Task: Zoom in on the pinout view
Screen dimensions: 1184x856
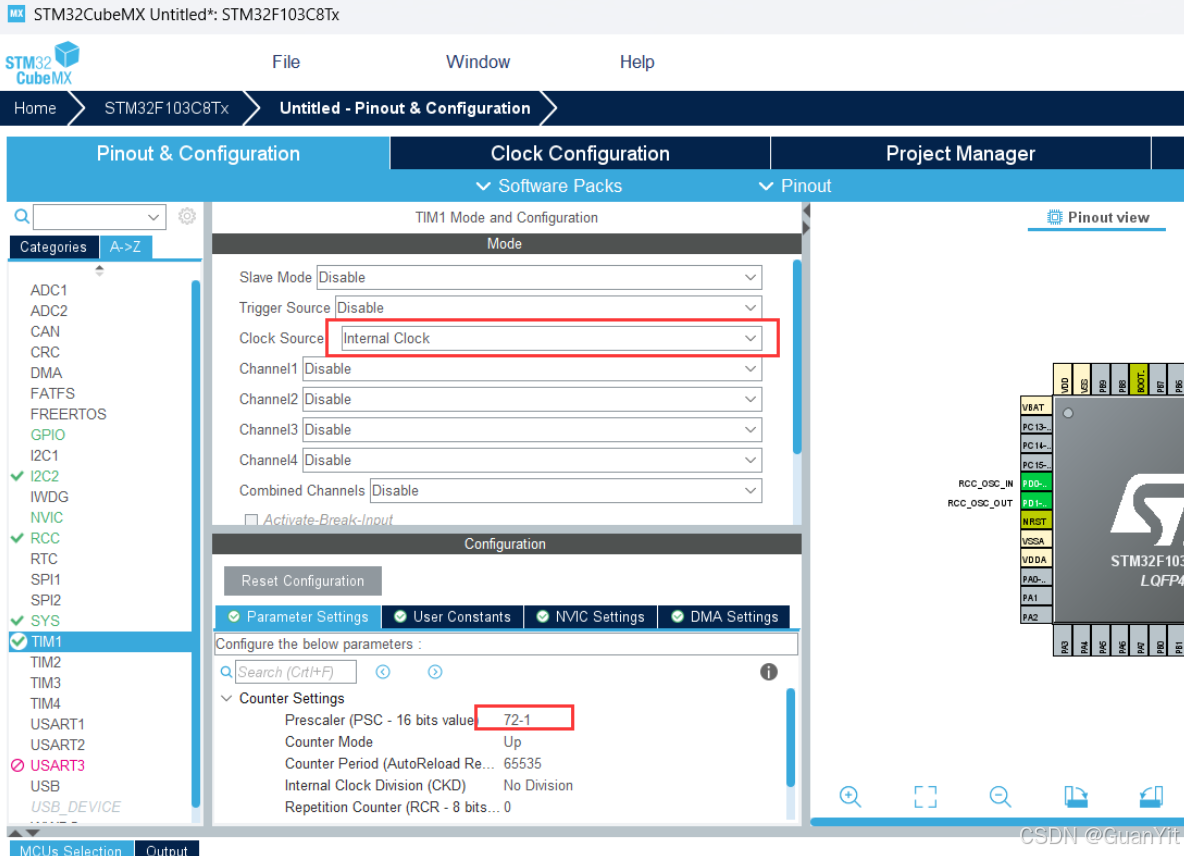Action: coord(850,796)
